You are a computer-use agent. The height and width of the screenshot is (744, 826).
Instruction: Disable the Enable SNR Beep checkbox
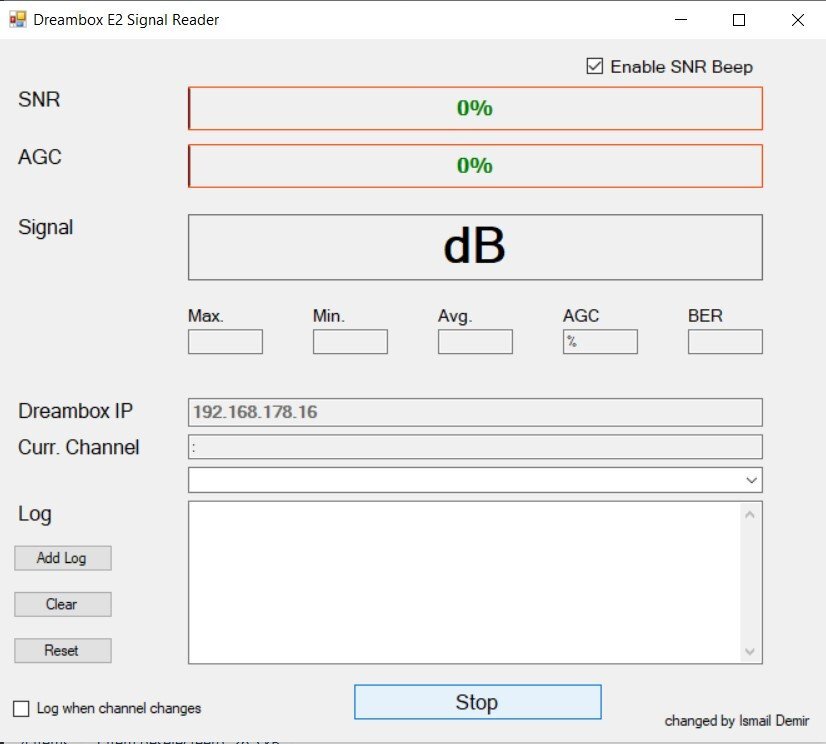click(x=595, y=67)
